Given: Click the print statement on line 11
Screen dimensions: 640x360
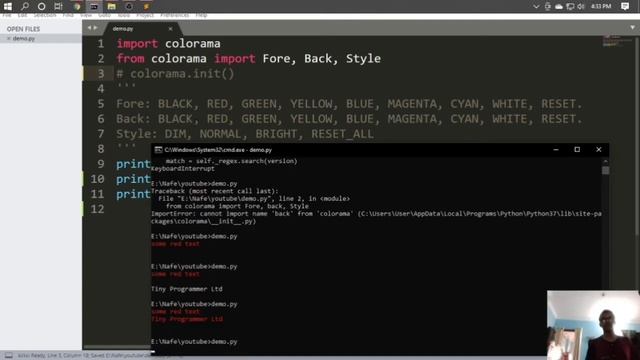Looking at the screenshot, I should pyautogui.click(x=133, y=194).
